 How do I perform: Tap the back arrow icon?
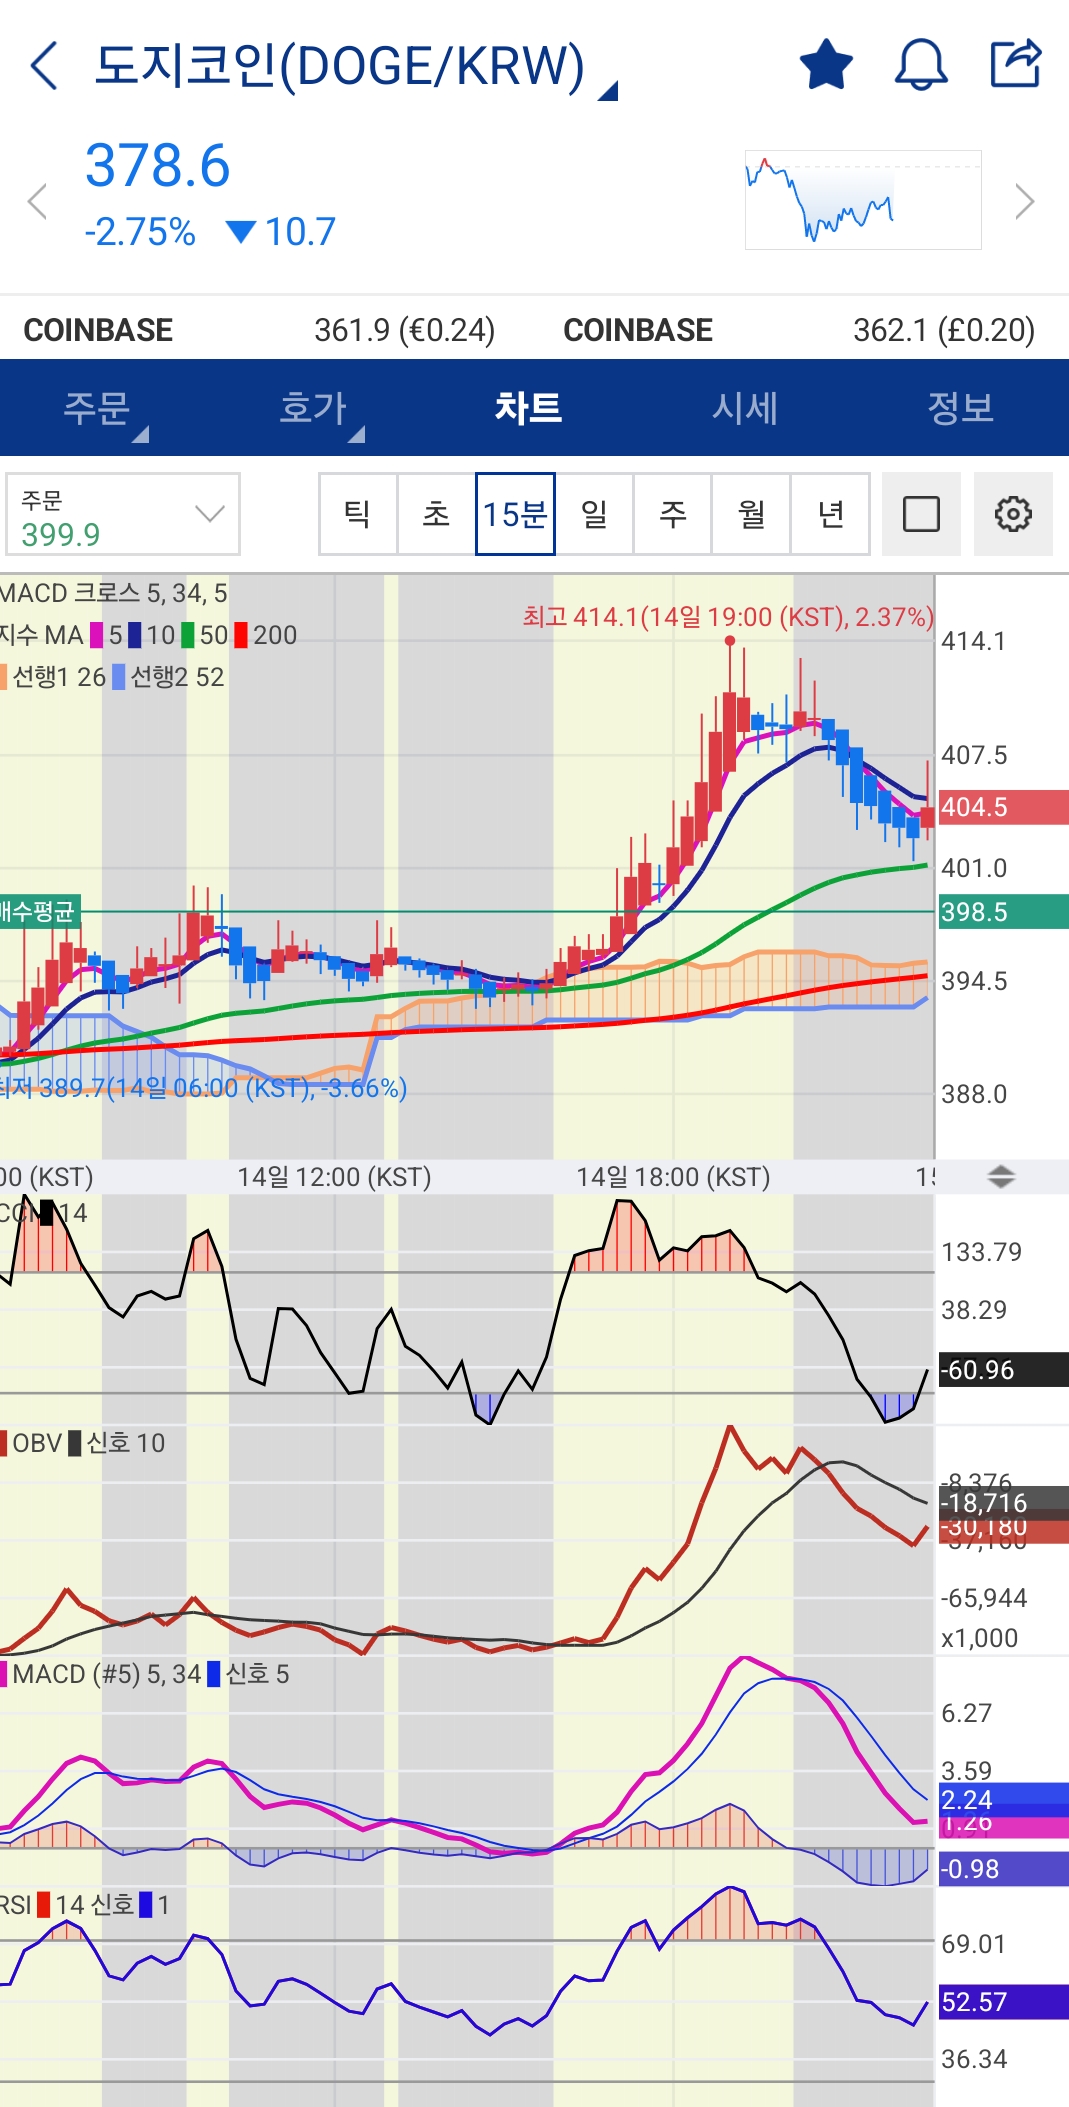(45, 66)
